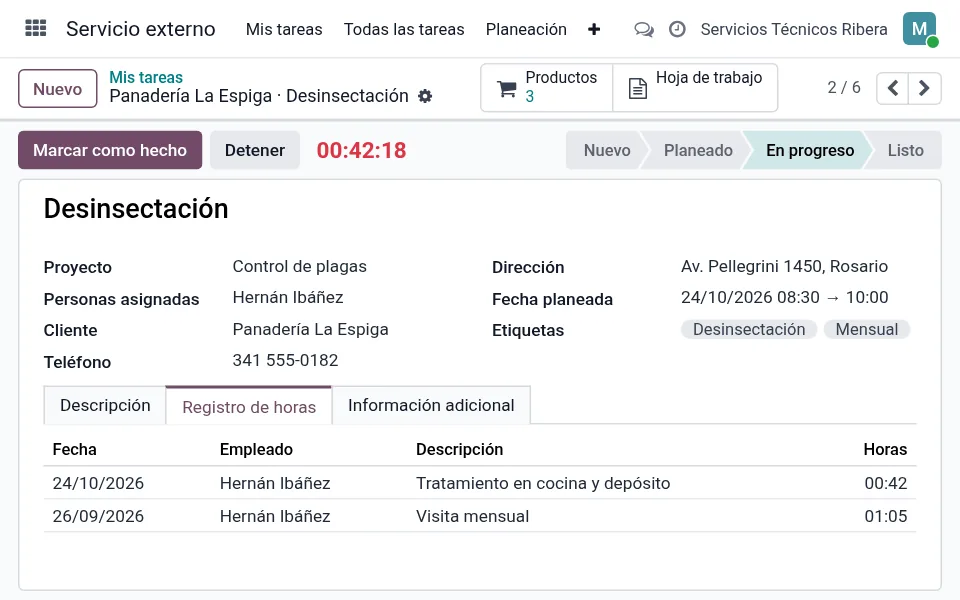
Task: Open Hoja de trabajo smart button
Action: 695,88
